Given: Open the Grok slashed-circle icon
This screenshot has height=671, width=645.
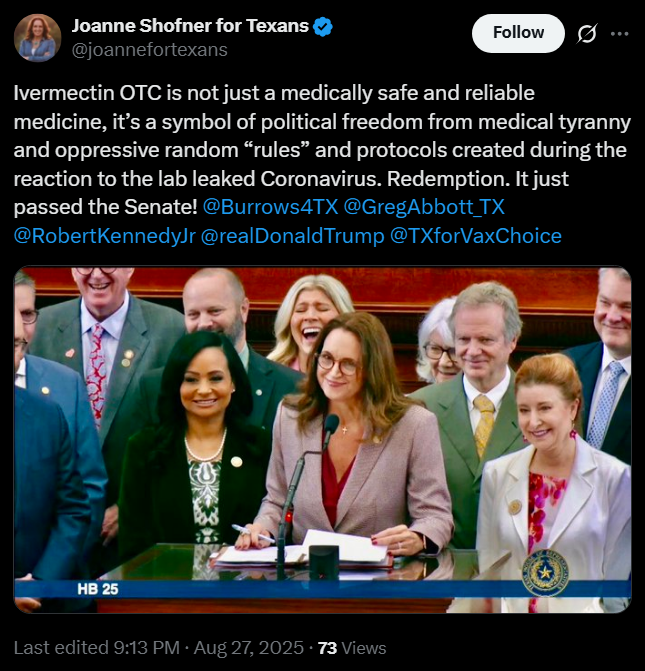Looking at the screenshot, I should (x=586, y=34).
